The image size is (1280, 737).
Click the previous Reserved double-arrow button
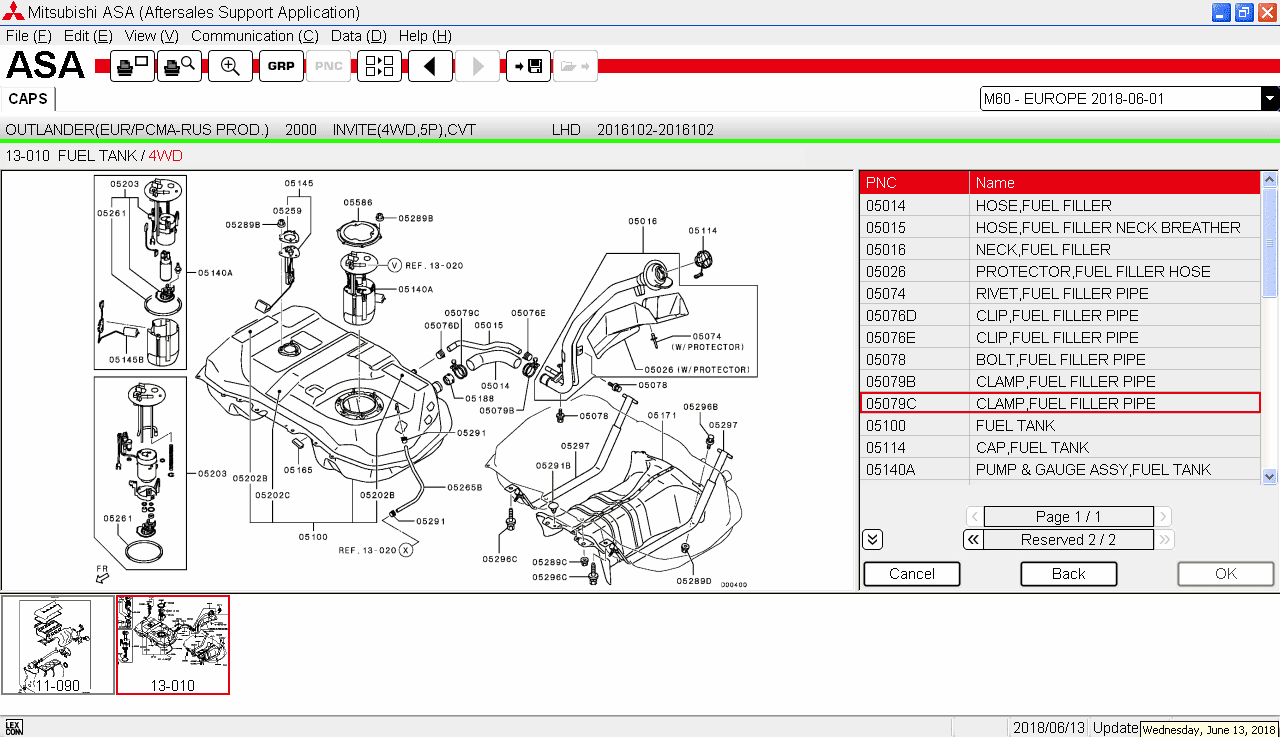[x=973, y=540]
